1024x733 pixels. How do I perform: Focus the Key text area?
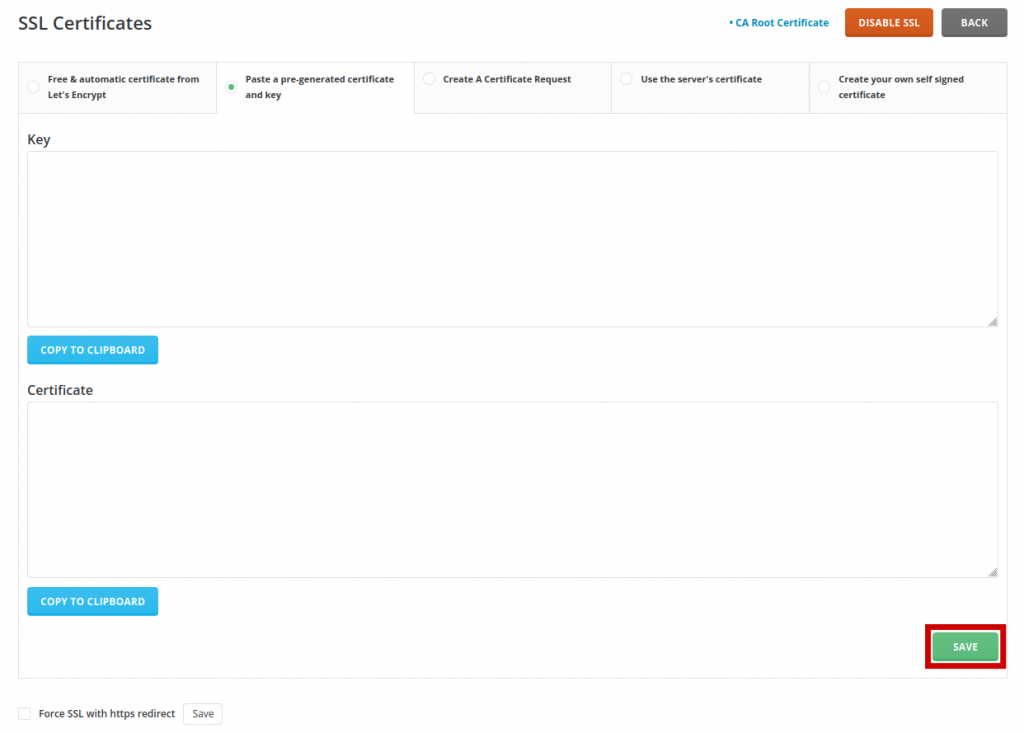pos(512,239)
